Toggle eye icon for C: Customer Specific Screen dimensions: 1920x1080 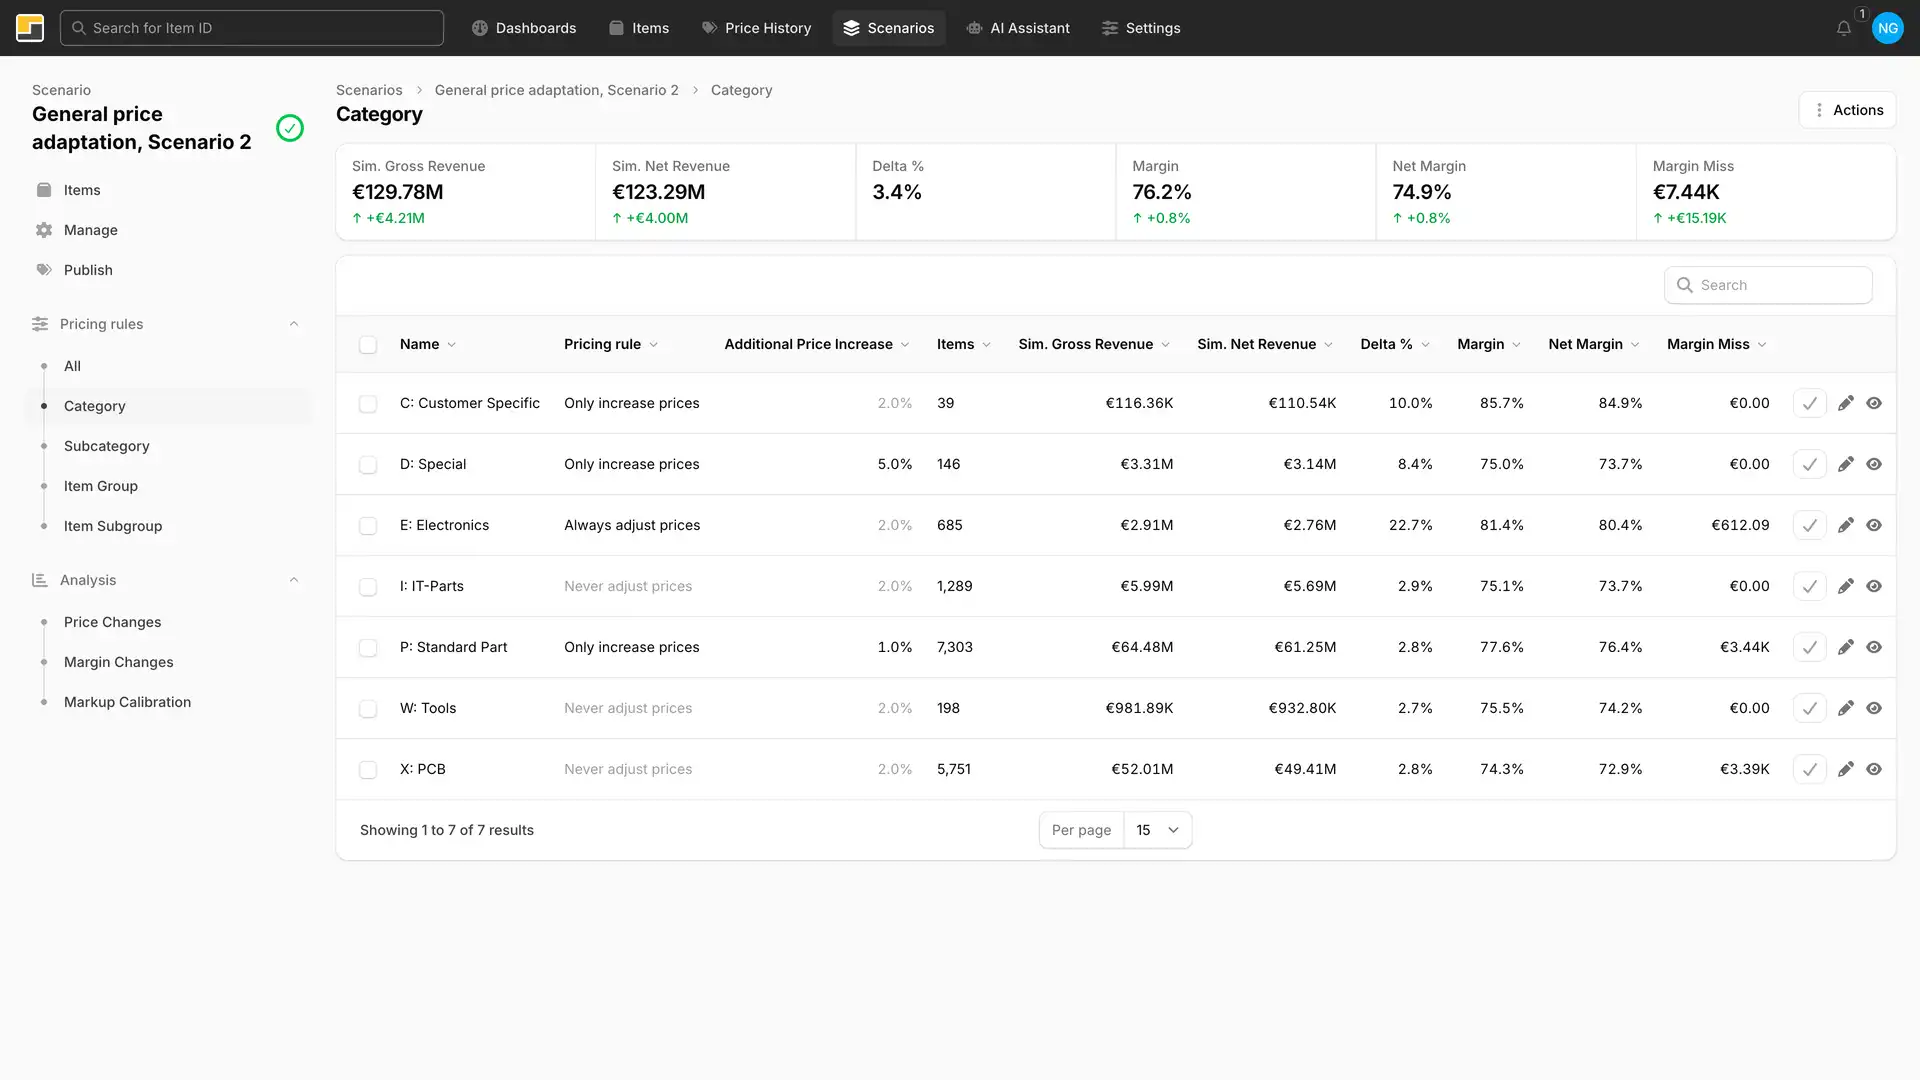pyautogui.click(x=1874, y=403)
